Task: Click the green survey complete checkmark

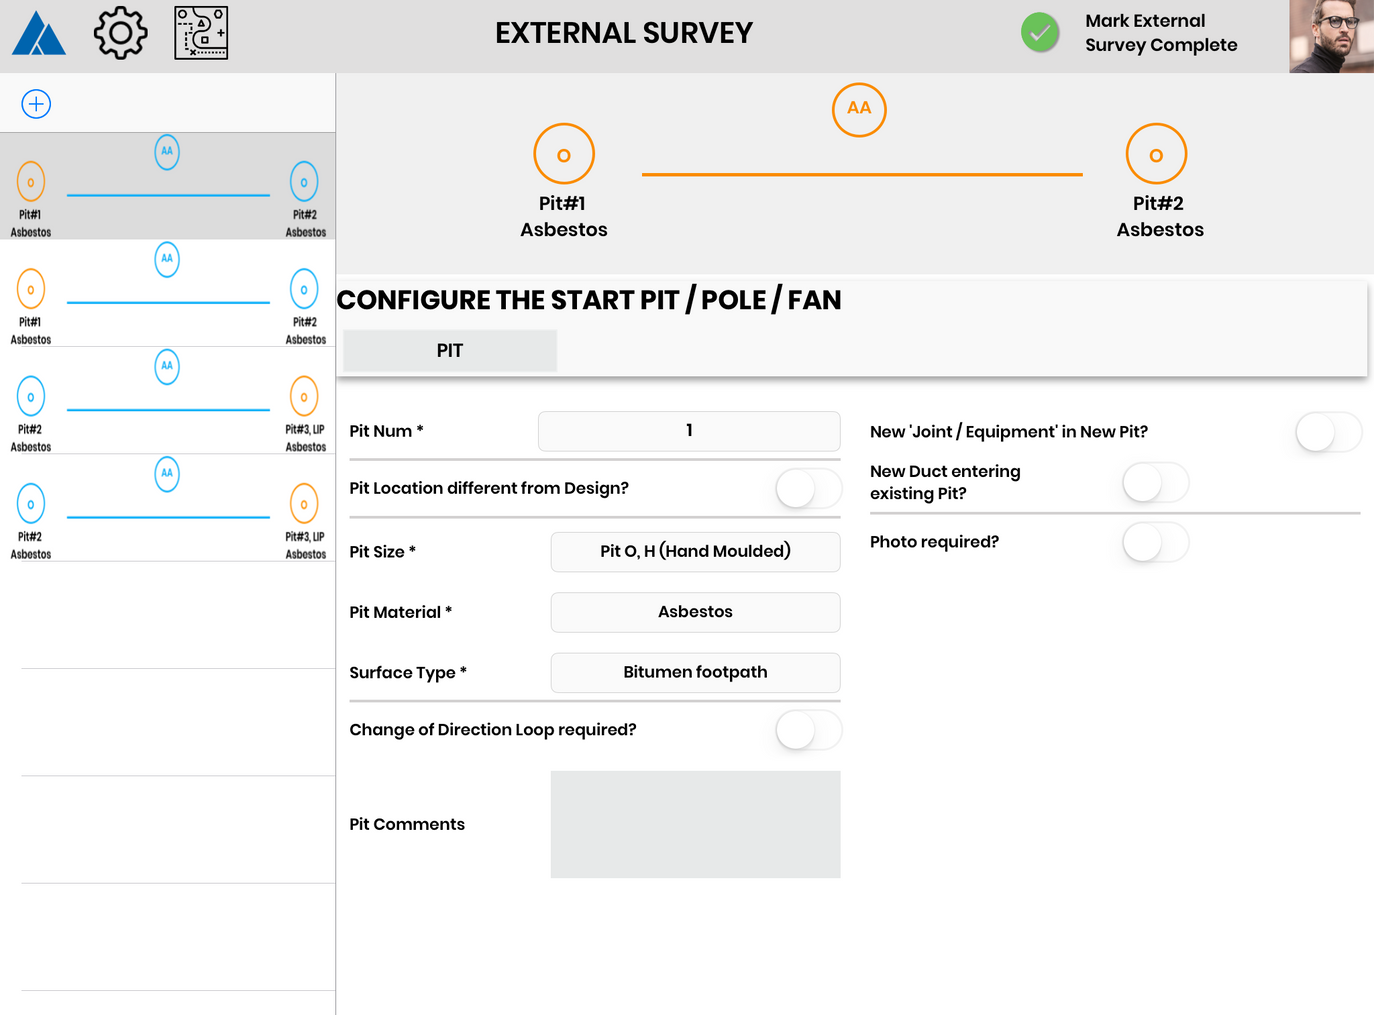Action: tap(1040, 32)
